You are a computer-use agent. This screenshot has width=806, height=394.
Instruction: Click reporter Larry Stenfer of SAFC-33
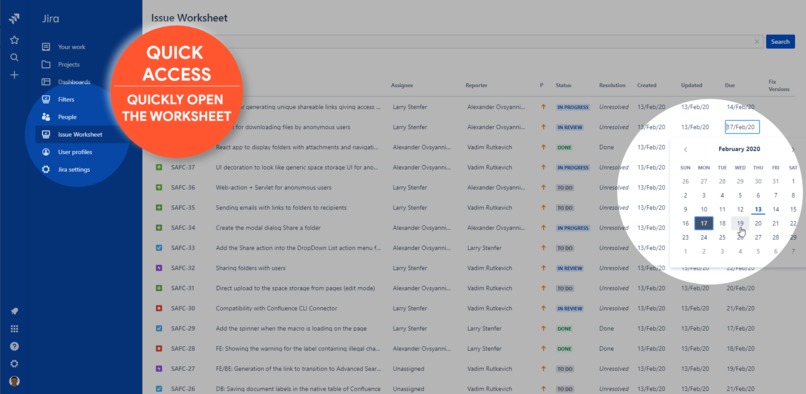pyautogui.click(x=484, y=248)
